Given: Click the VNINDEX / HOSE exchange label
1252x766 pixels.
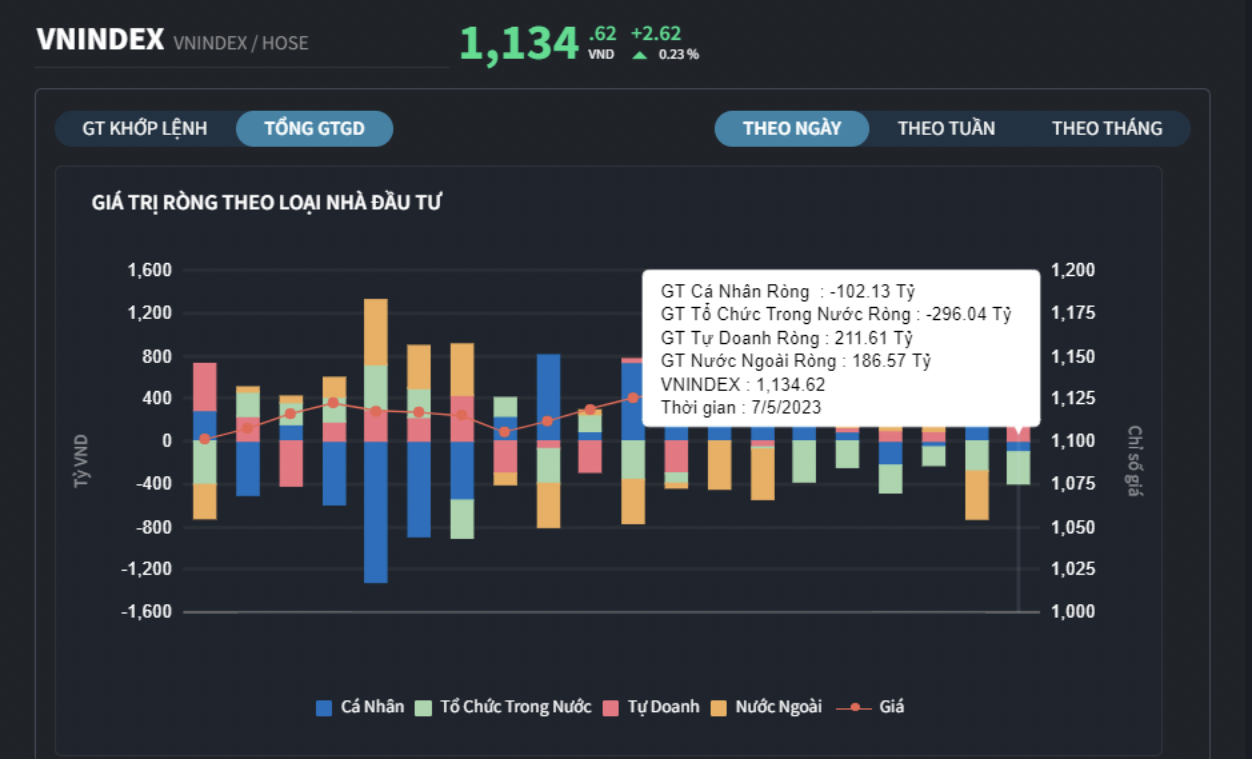Looking at the screenshot, I should tap(240, 43).
